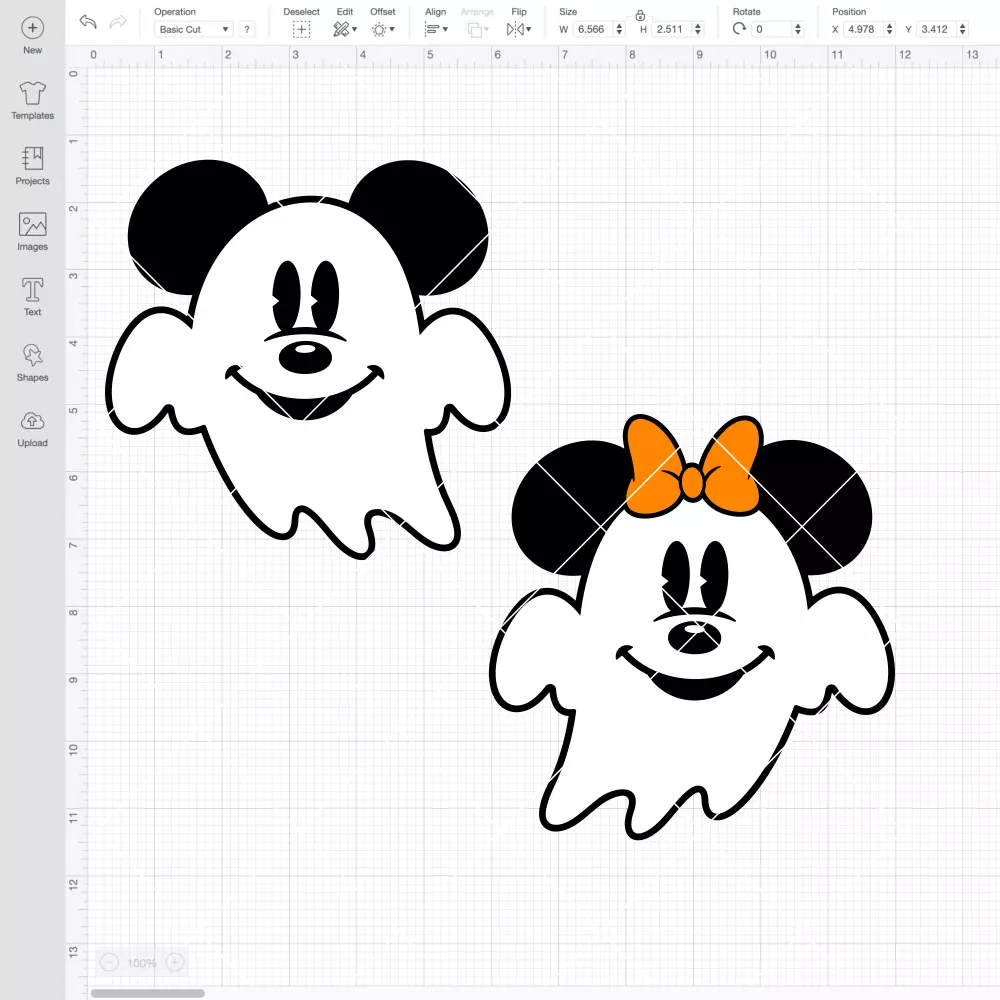
Task: Click the Y position field
Action: [936, 29]
